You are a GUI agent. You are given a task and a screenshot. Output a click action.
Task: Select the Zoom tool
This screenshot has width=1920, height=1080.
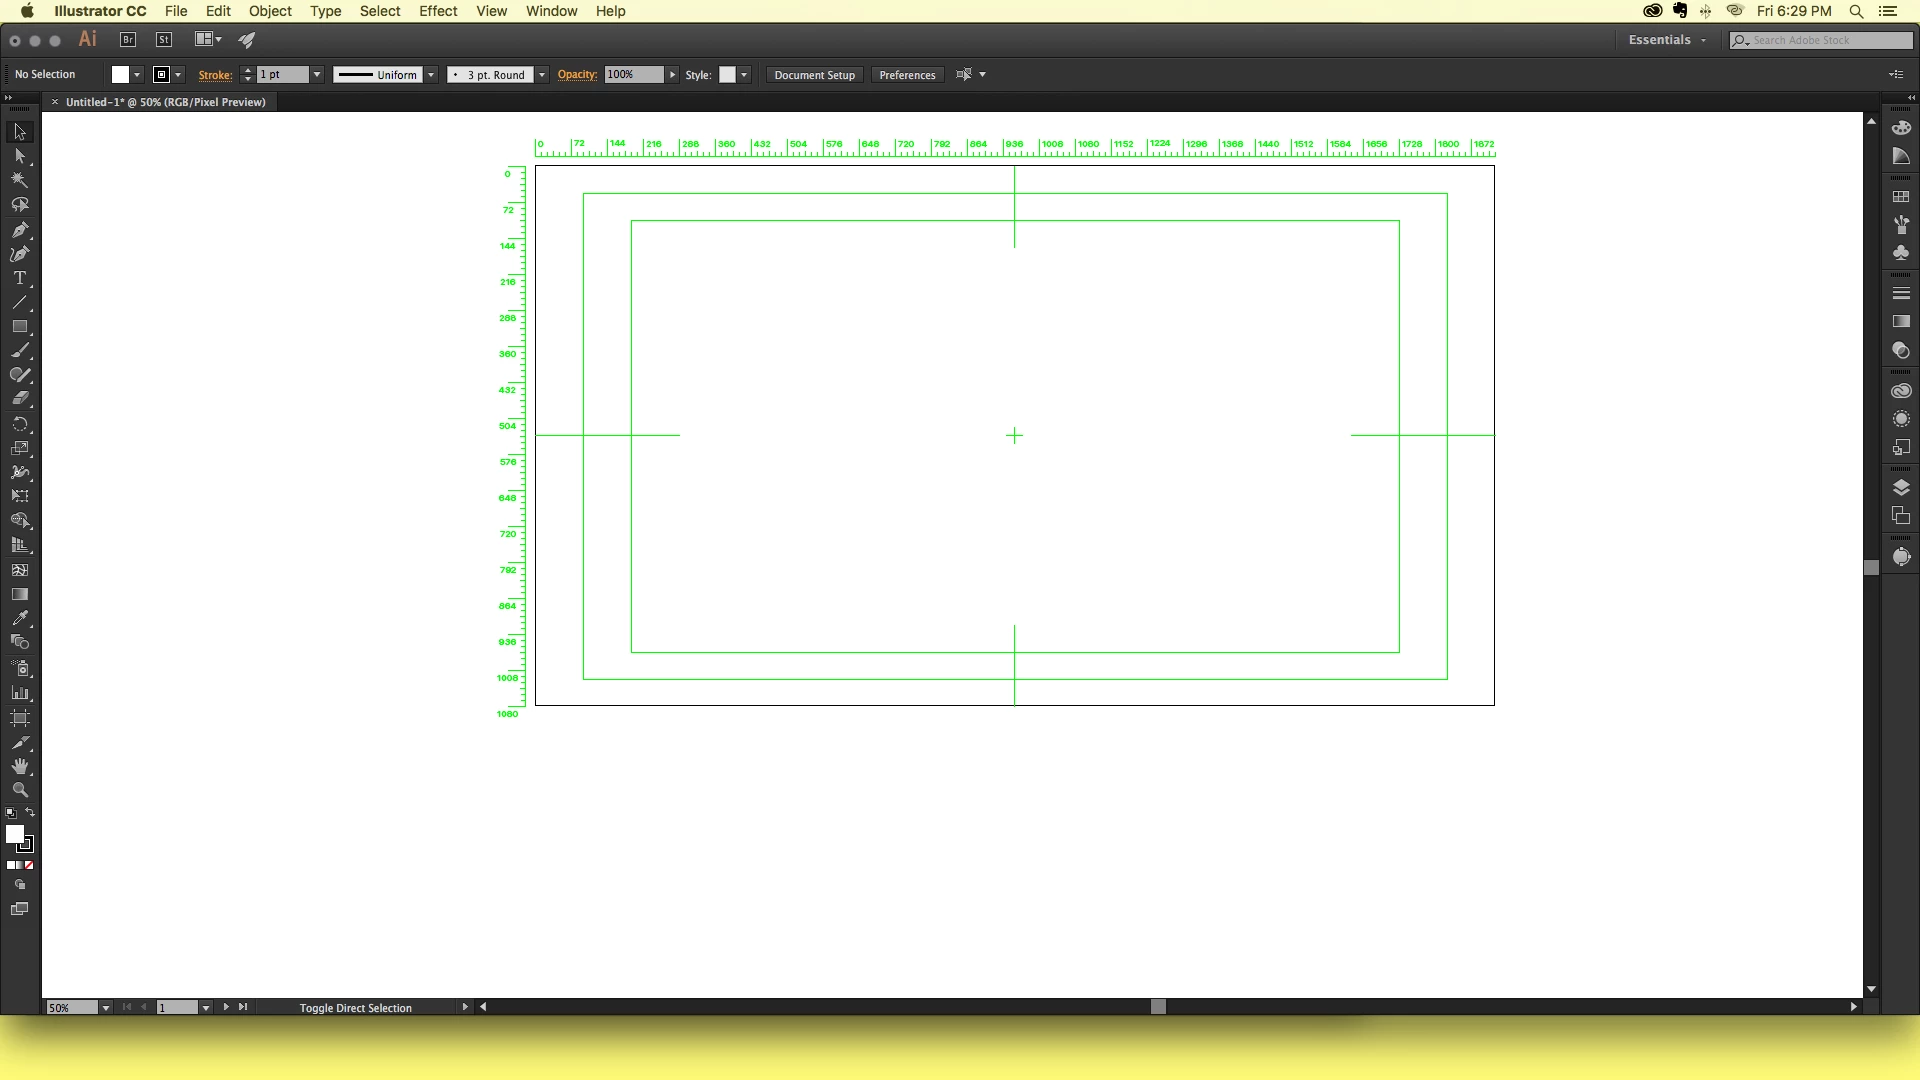[x=19, y=790]
